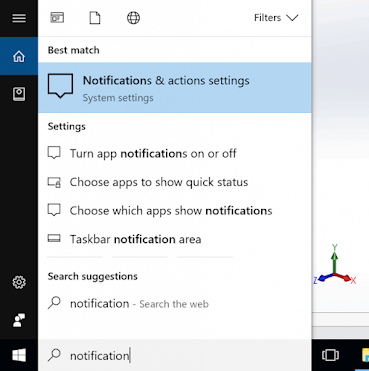Click the XYZ axis triad in background window
Image resolution: width=369 pixels, height=371 pixels.
335,265
